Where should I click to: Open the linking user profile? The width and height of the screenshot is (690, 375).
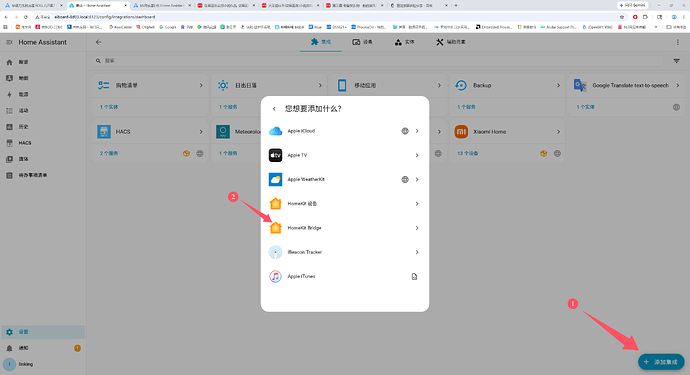point(43,364)
